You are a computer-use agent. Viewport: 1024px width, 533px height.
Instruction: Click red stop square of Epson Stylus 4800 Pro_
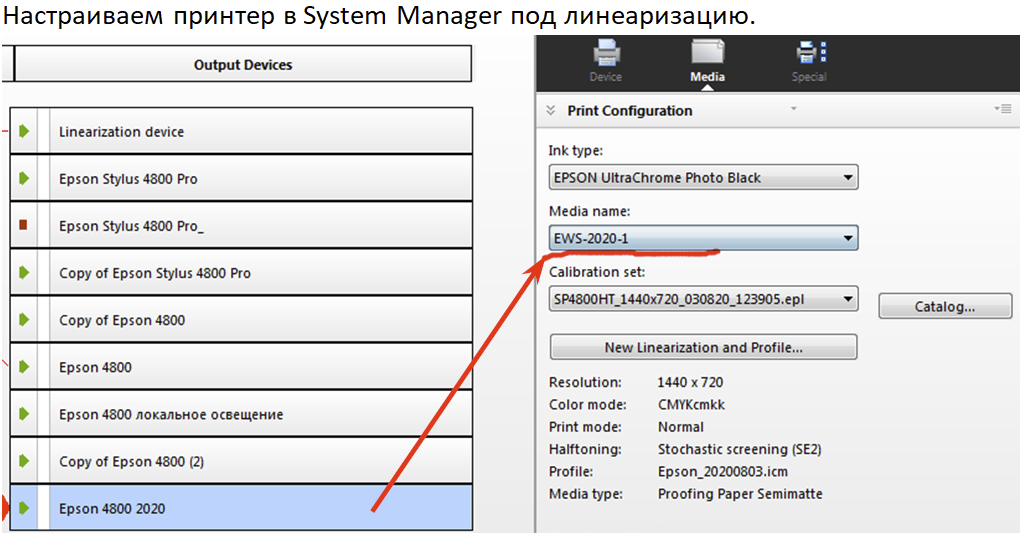pyautogui.click(x=24, y=225)
